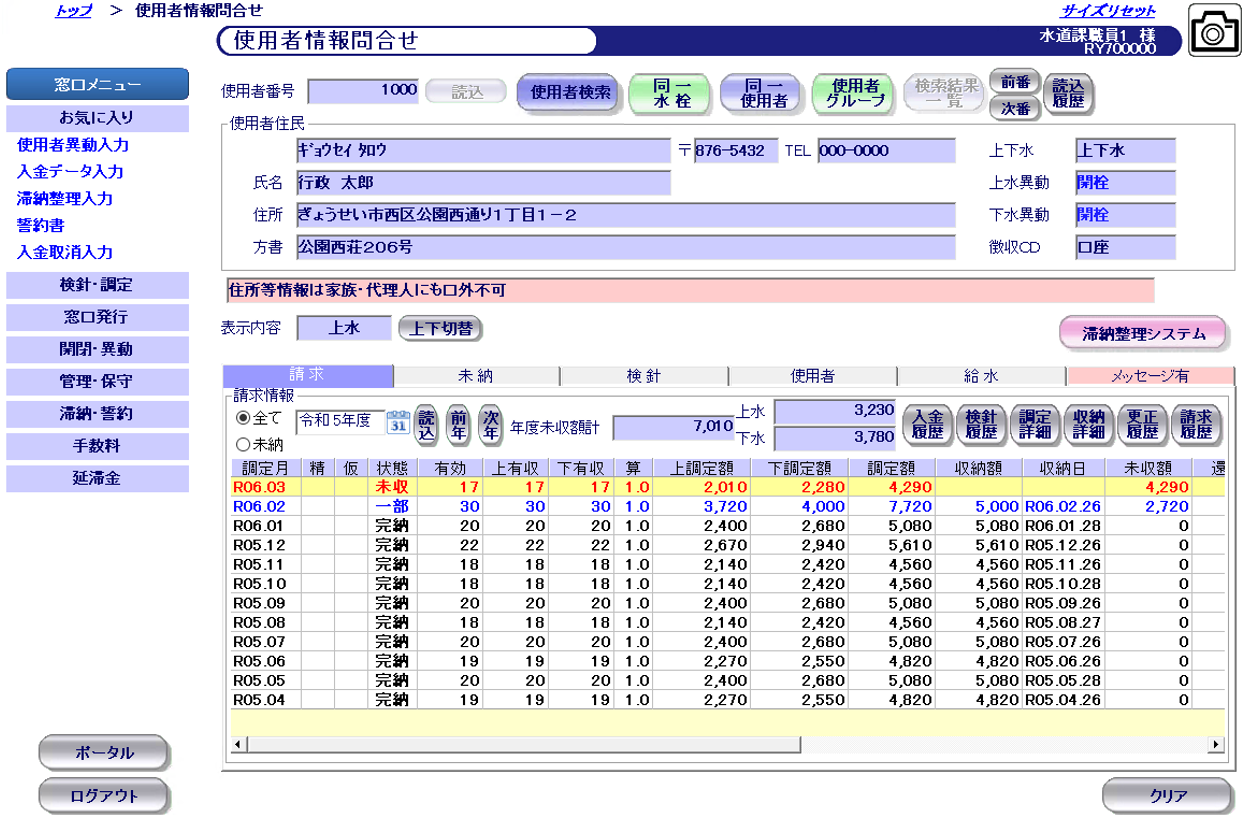Image resolution: width=1247 pixels, height=816 pixels.
Task: Click the 読込 button beside fiscal year
Action: click(427, 424)
